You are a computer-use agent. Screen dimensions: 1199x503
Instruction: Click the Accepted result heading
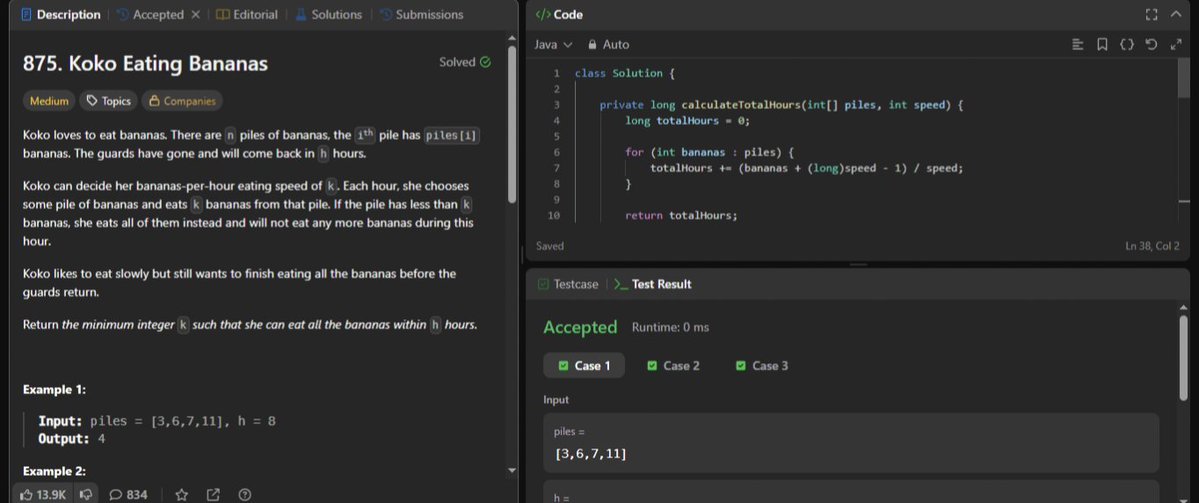pos(580,327)
